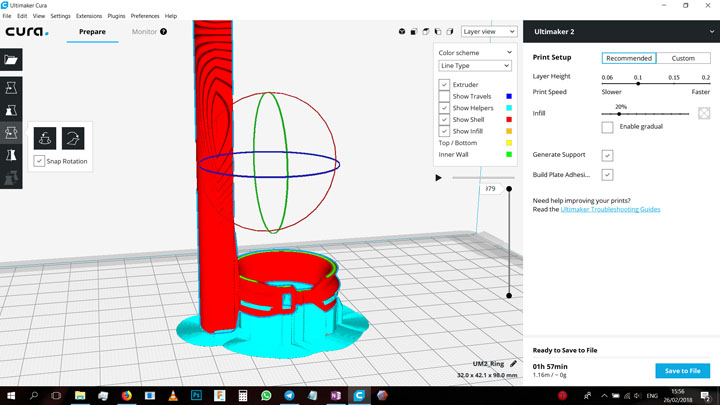The width and height of the screenshot is (720, 405).
Task: Click the pencil icon next to UM2_Ring
Action: click(x=513, y=364)
